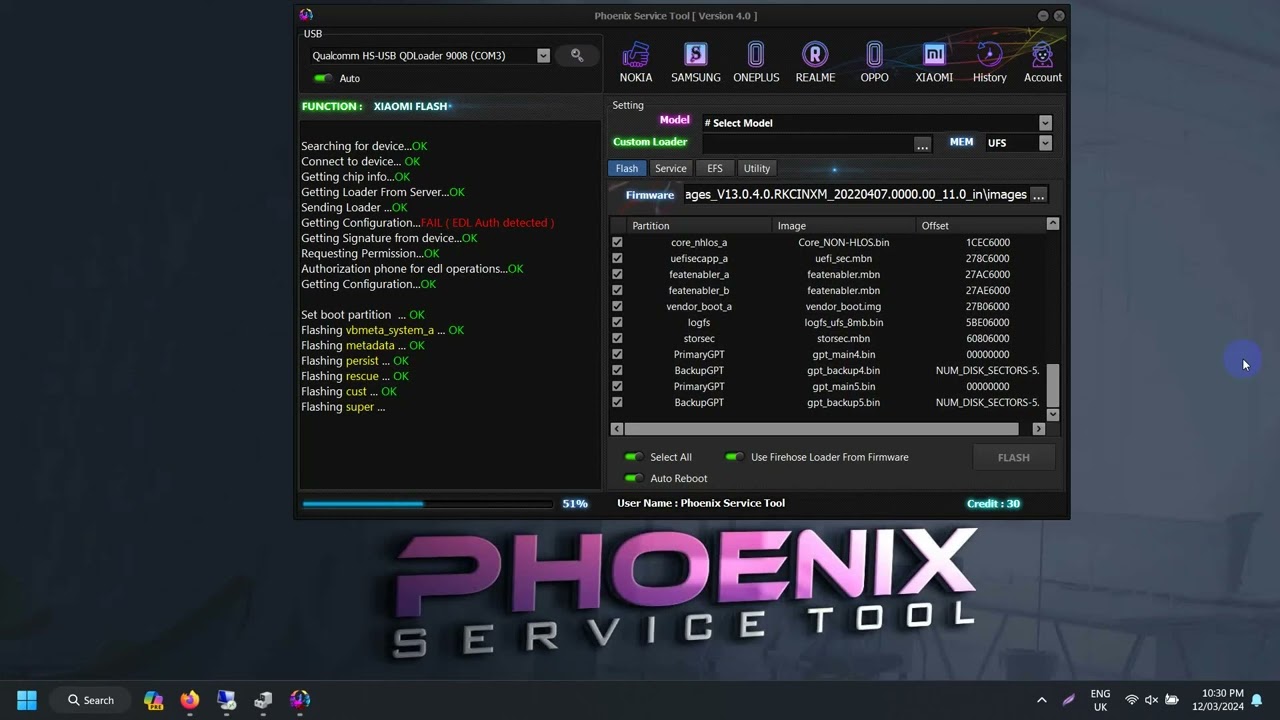Show hidden system tray icons
The width and height of the screenshot is (1280, 720).
[x=1041, y=700]
